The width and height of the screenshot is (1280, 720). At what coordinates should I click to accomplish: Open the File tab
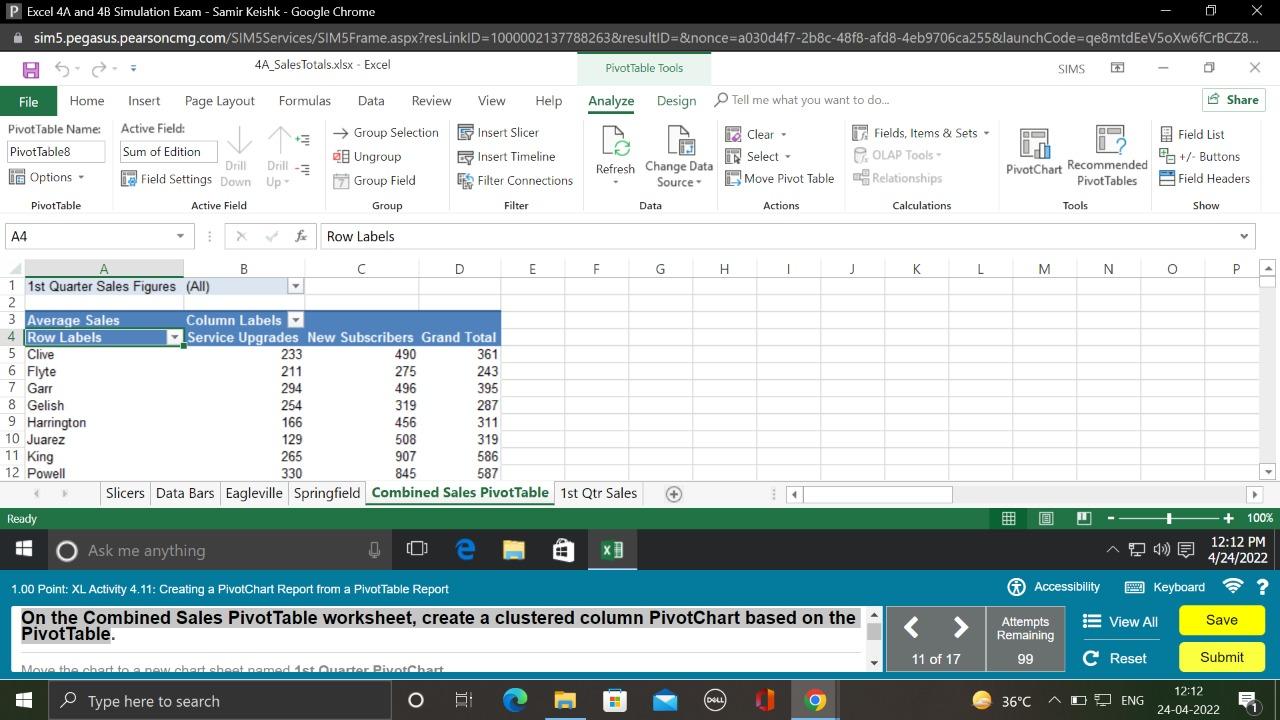coord(28,101)
